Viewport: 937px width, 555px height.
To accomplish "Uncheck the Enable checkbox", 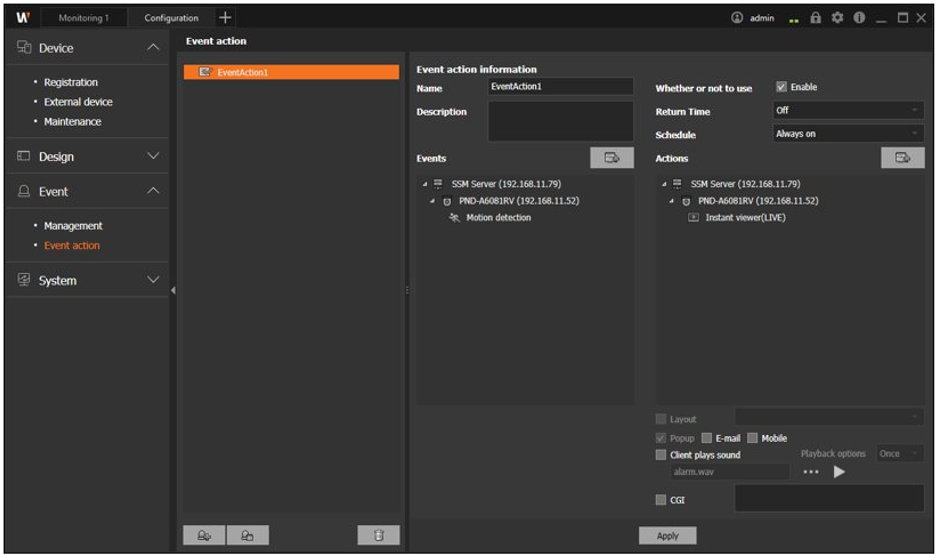I will (x=782, y=87).
